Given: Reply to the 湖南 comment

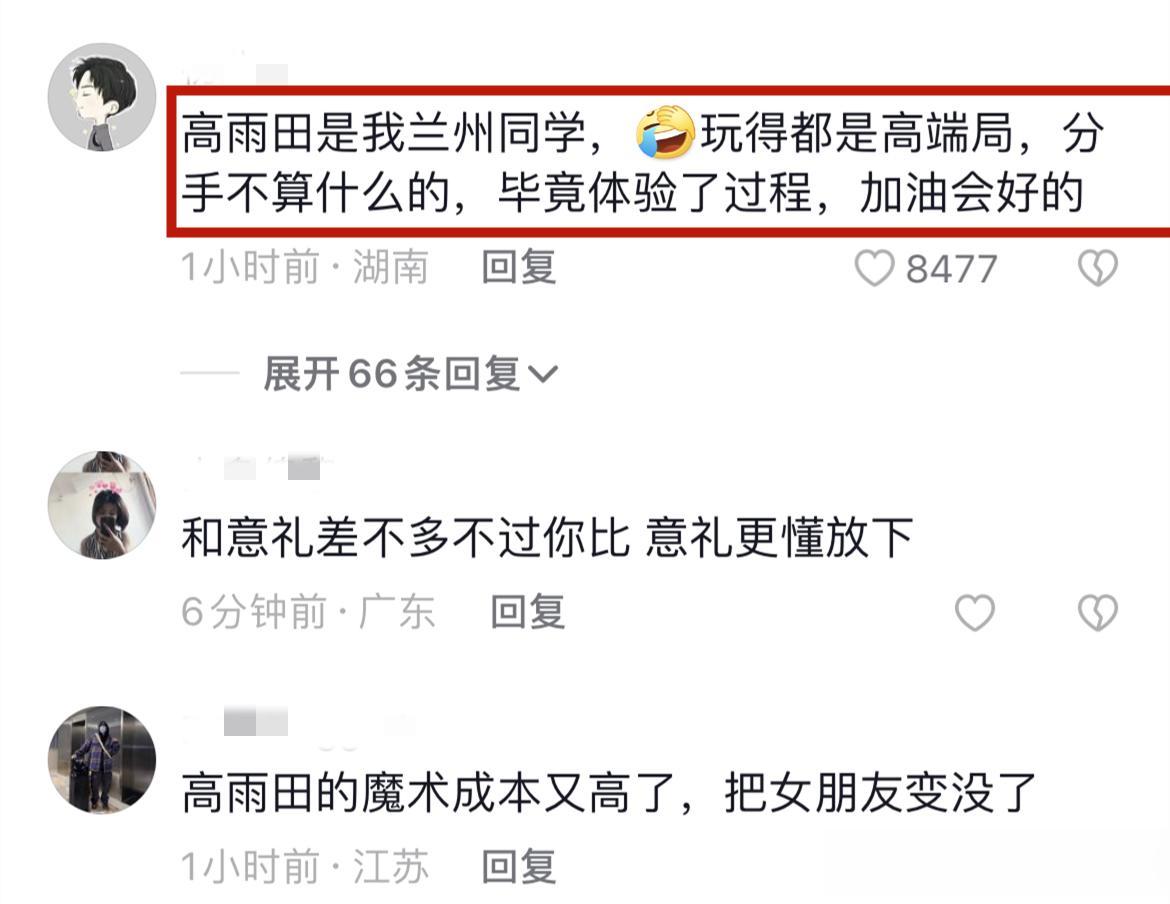Looking at the screenshot, I should point(519,268).
